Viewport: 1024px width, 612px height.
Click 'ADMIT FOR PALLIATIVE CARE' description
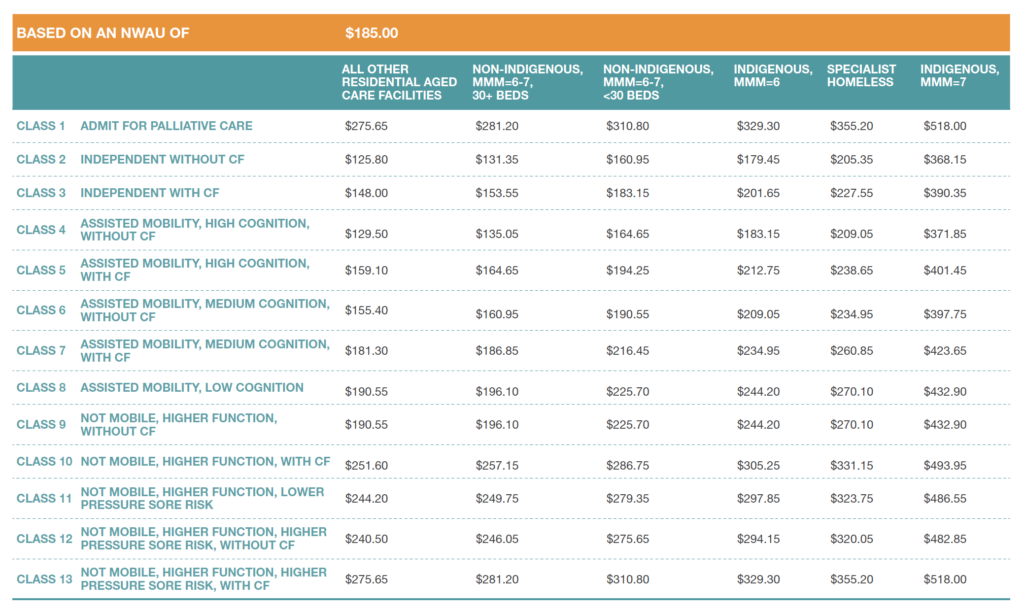pyautogui.click(x=167, y=126)
